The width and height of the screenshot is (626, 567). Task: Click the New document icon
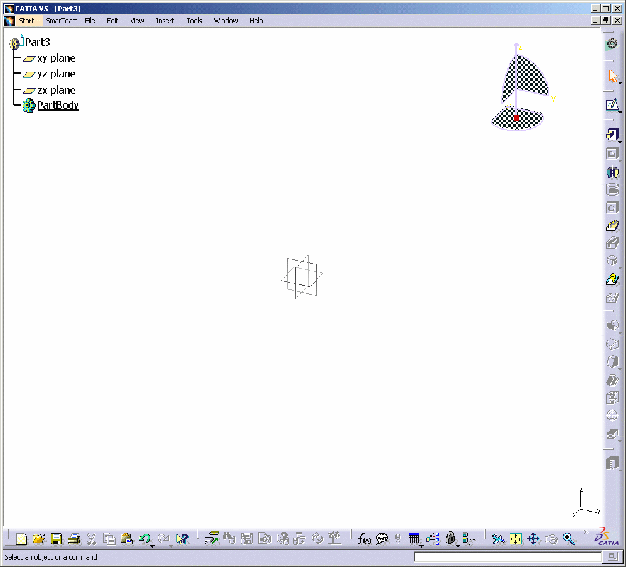click(x=21, y=539)
